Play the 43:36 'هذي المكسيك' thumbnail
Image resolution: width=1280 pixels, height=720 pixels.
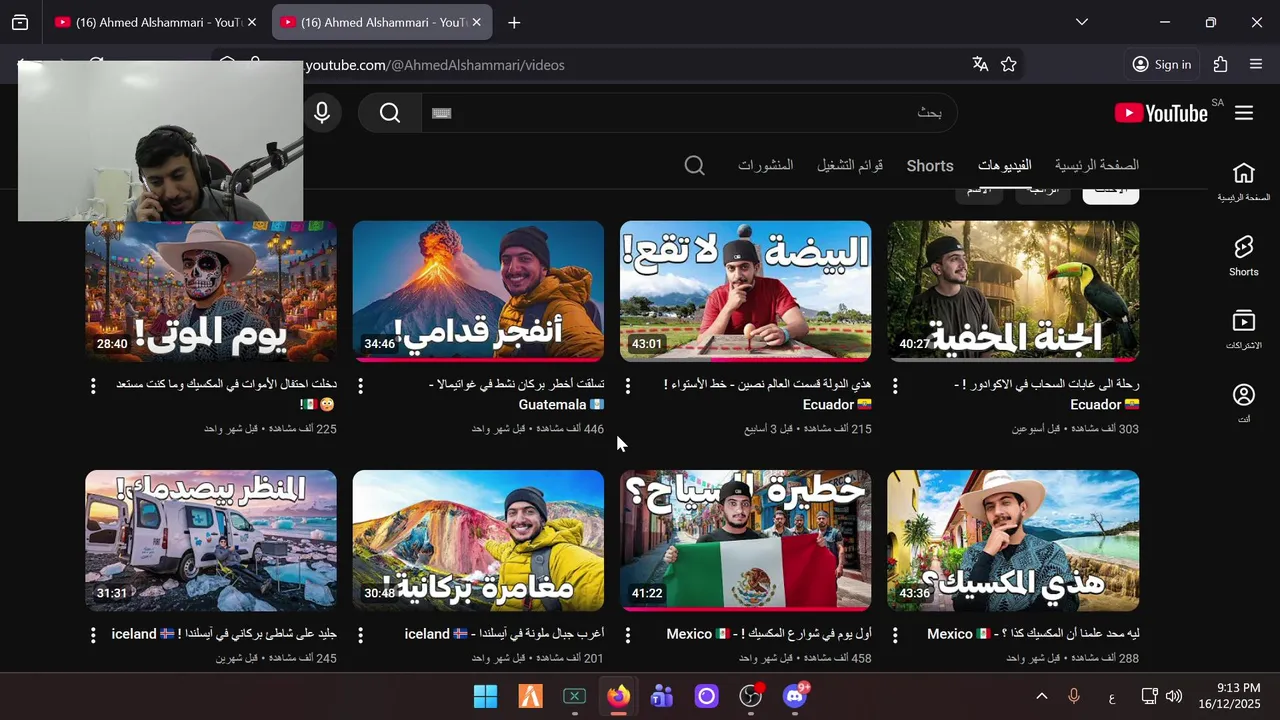[x=1013, y=541]
